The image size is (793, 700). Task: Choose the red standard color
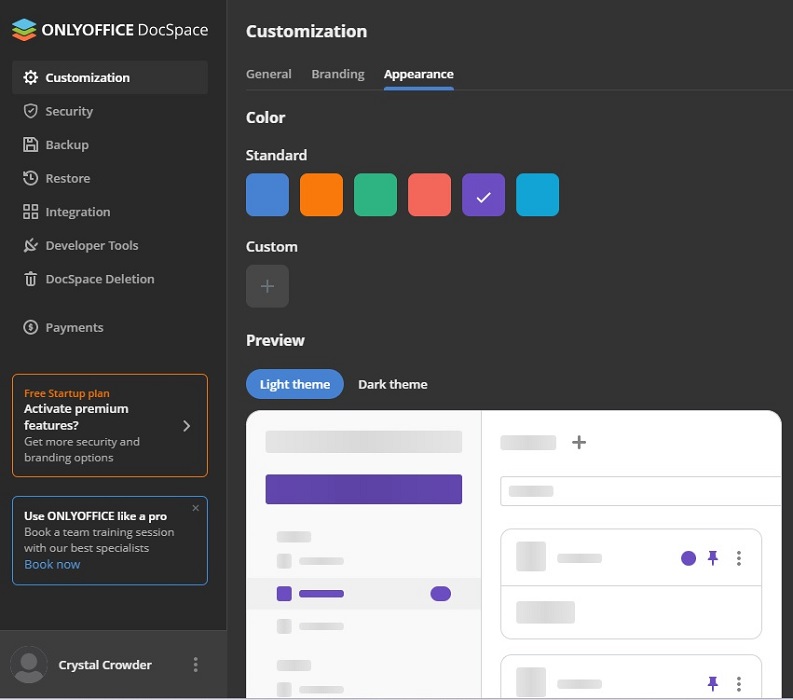point(429,195)
